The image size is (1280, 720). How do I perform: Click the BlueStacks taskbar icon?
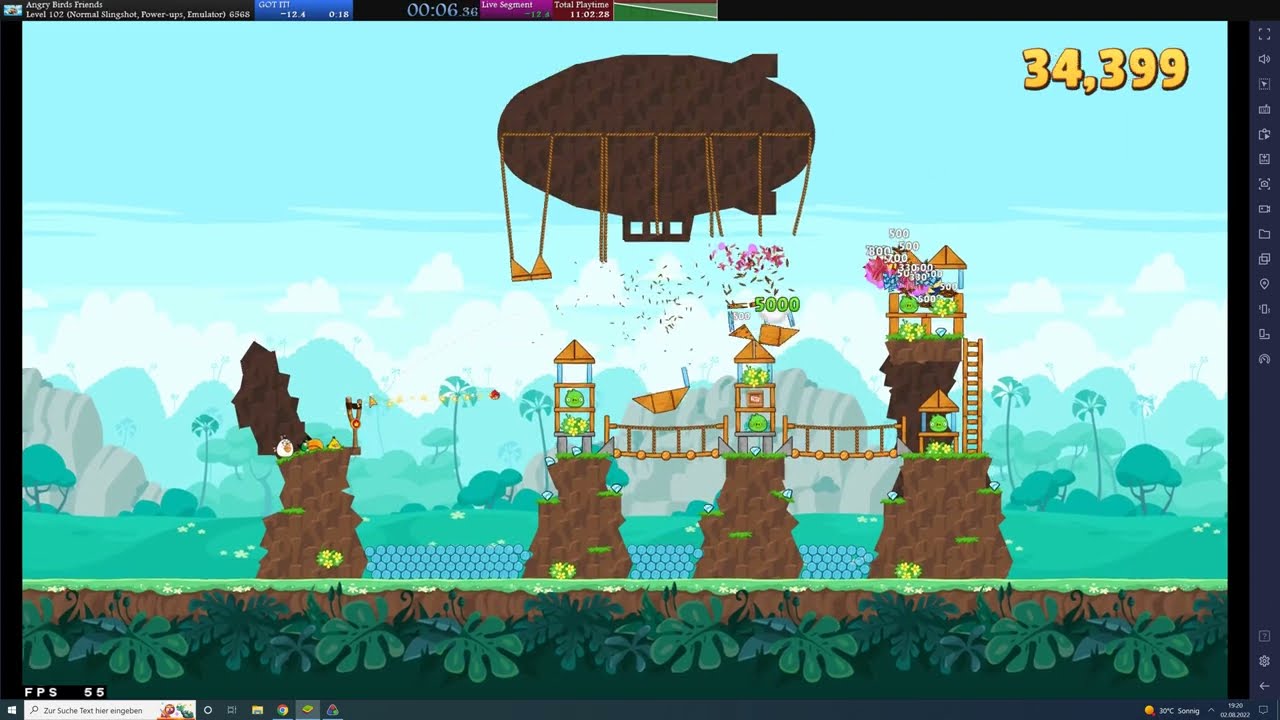[308, 710]
